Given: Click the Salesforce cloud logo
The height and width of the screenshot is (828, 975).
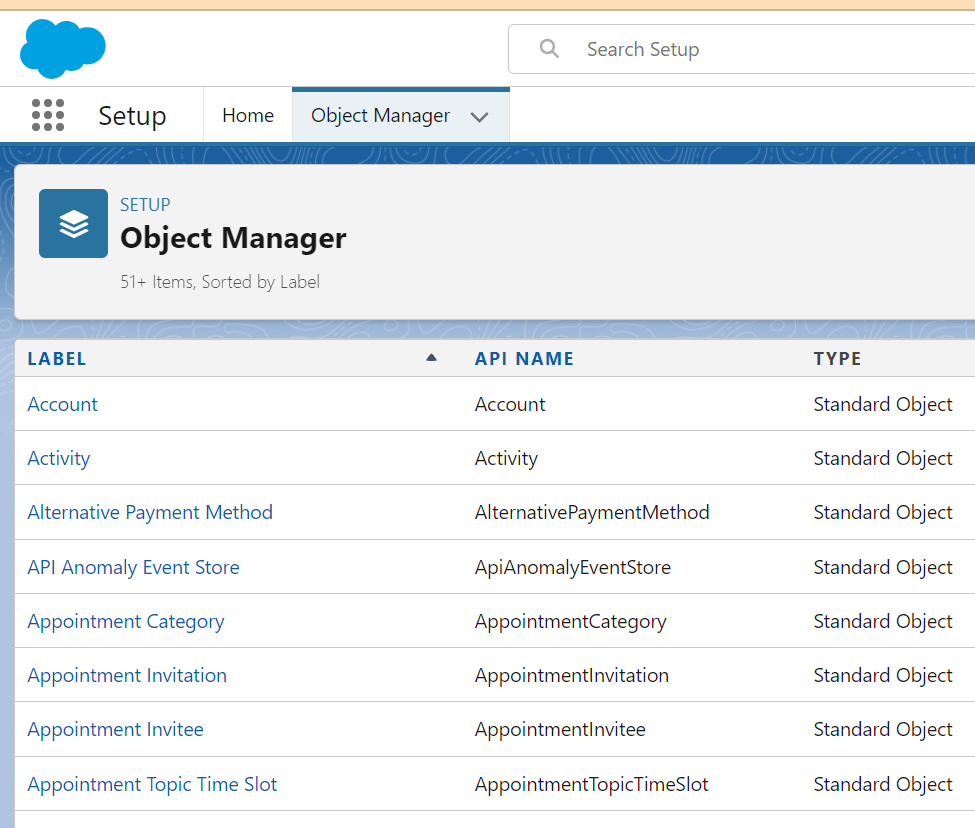Looking at the screenshot, I should (63, 48).
